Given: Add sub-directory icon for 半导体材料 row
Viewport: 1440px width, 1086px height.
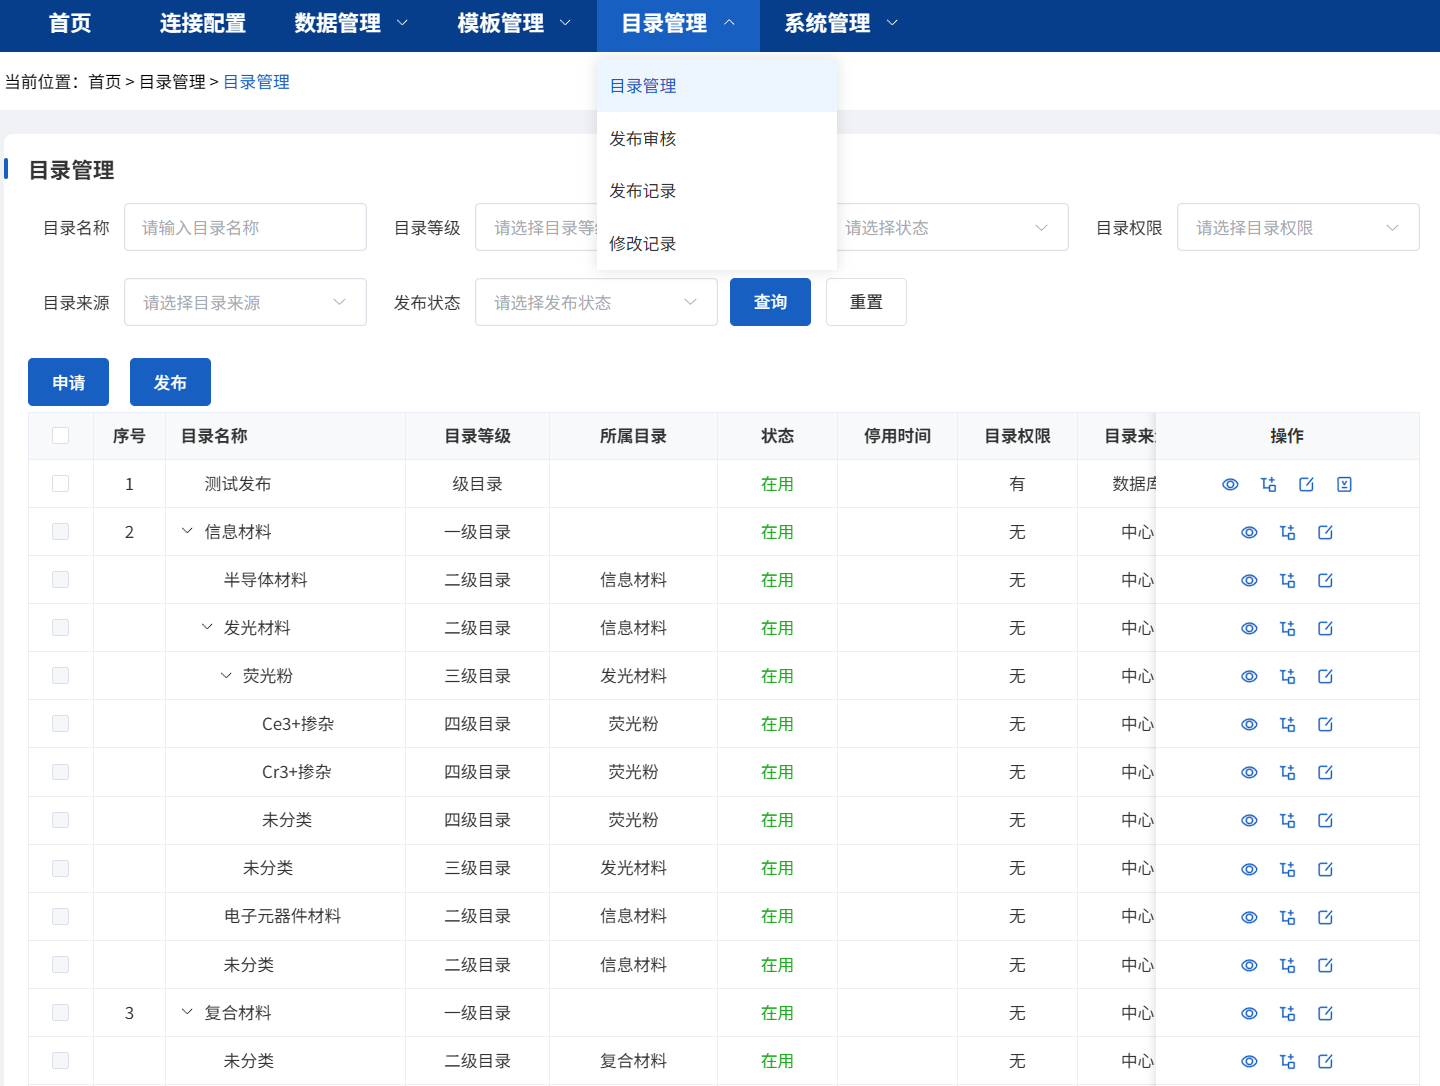Looking at the screenshot, I should 1287,580.
